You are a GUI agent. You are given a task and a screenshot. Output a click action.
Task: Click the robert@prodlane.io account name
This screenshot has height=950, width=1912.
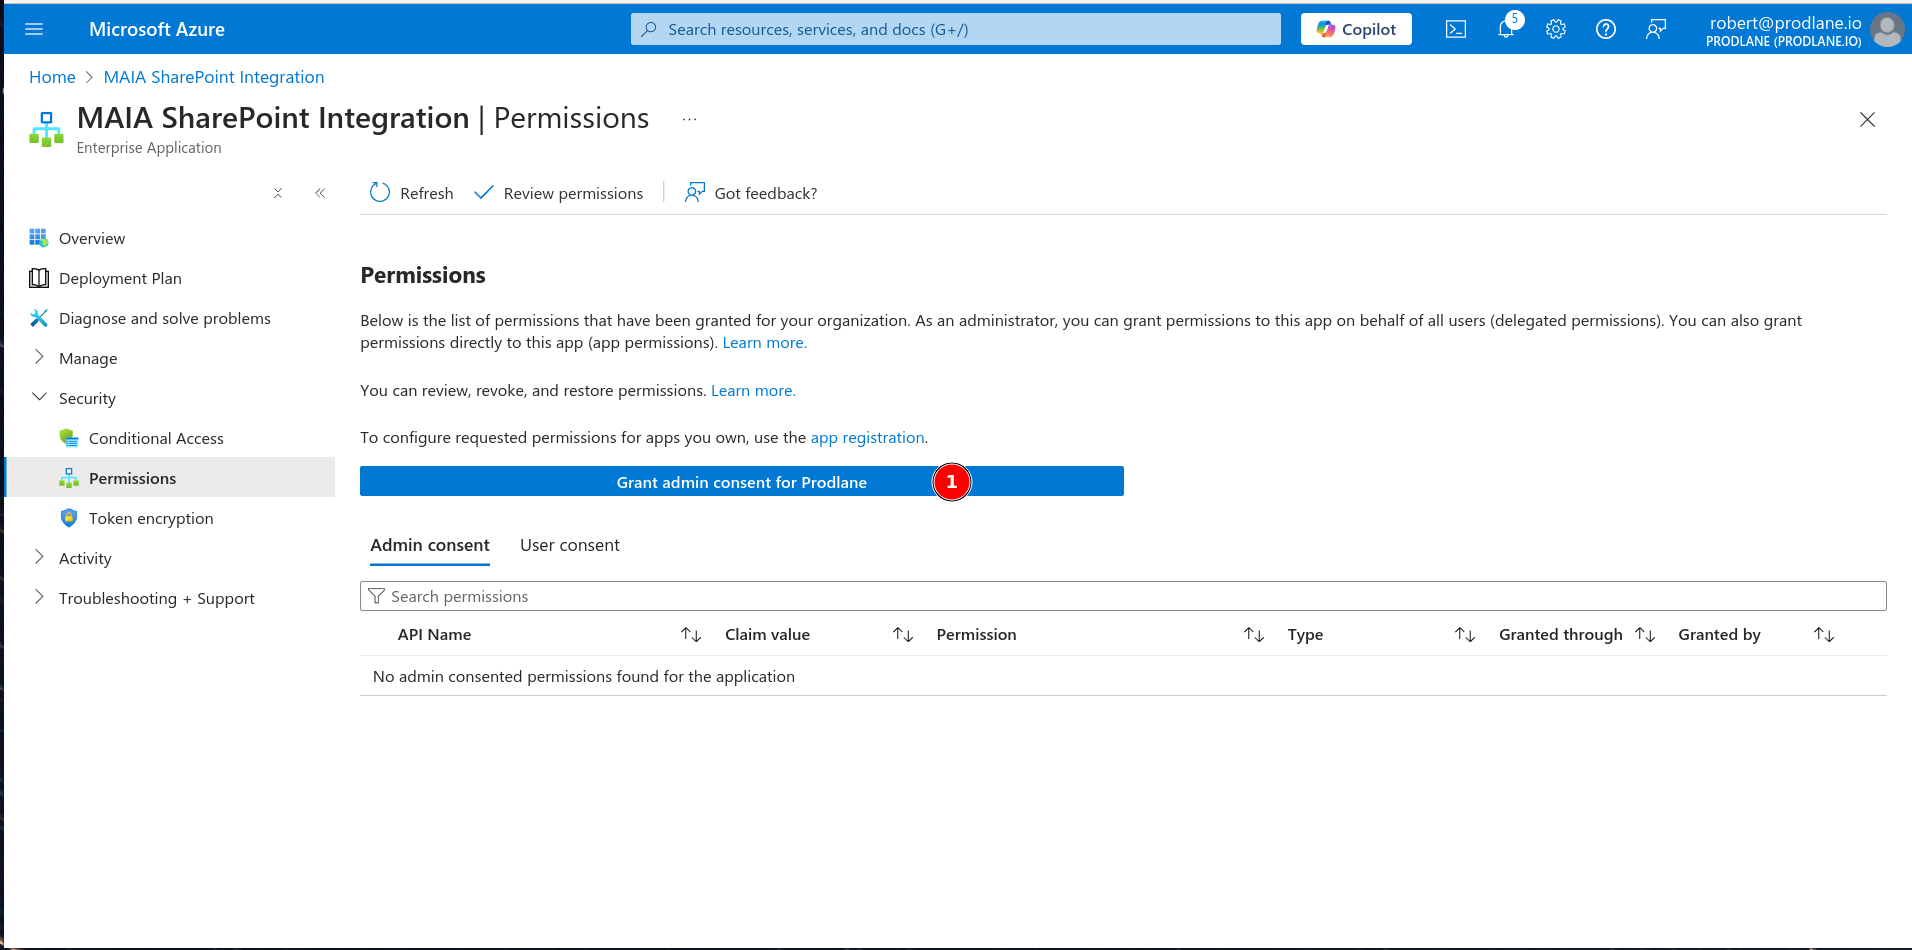coord(1785,23)
